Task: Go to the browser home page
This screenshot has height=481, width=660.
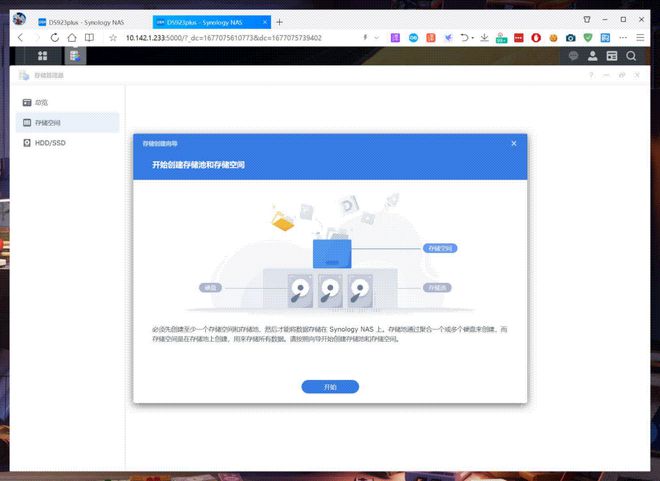Action: pyautogui.click(x=72, y=37)
